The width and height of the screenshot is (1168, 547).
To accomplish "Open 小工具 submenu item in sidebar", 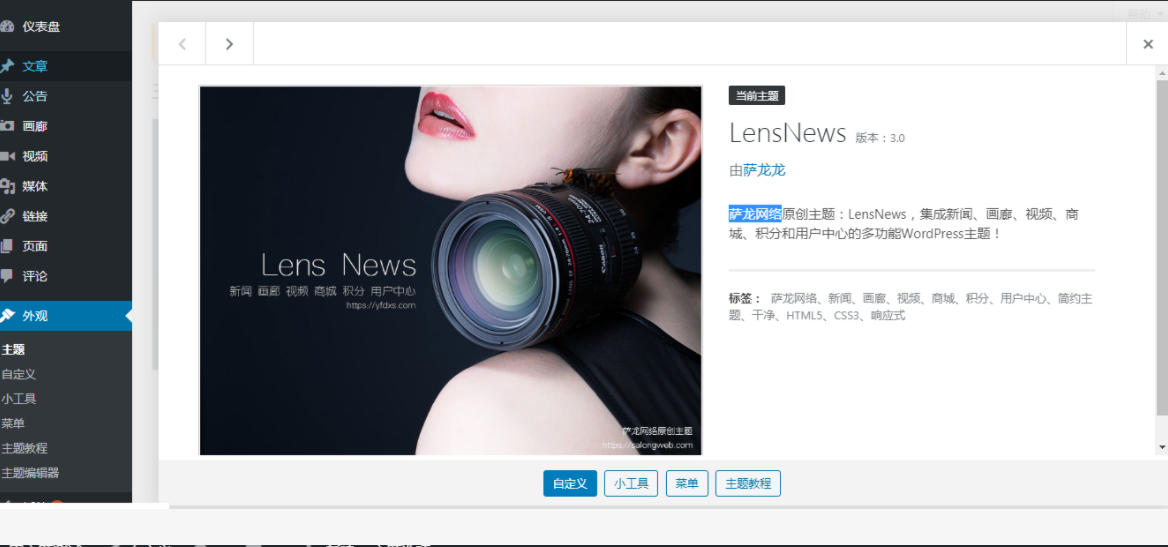I will coord(19,399).
